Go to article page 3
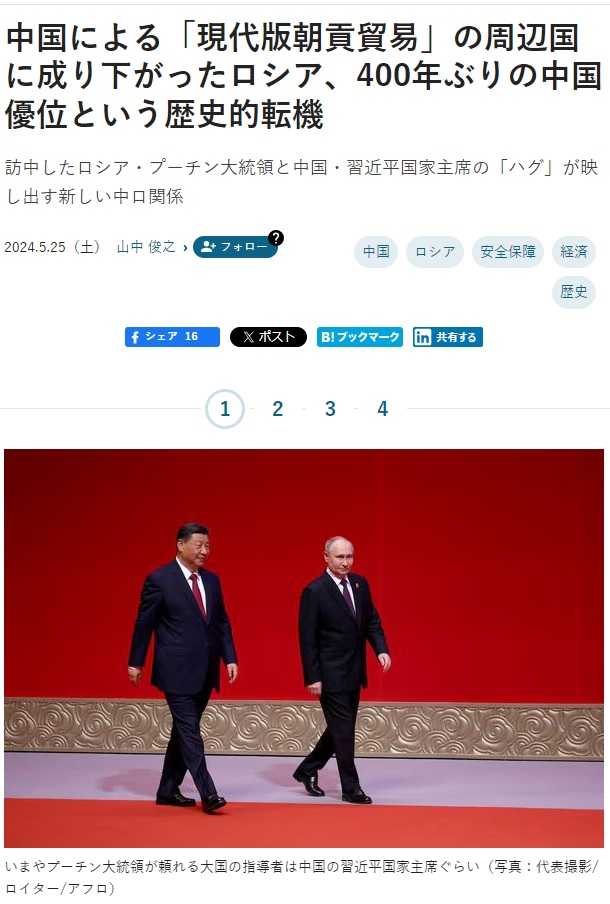 coord(330,409)
